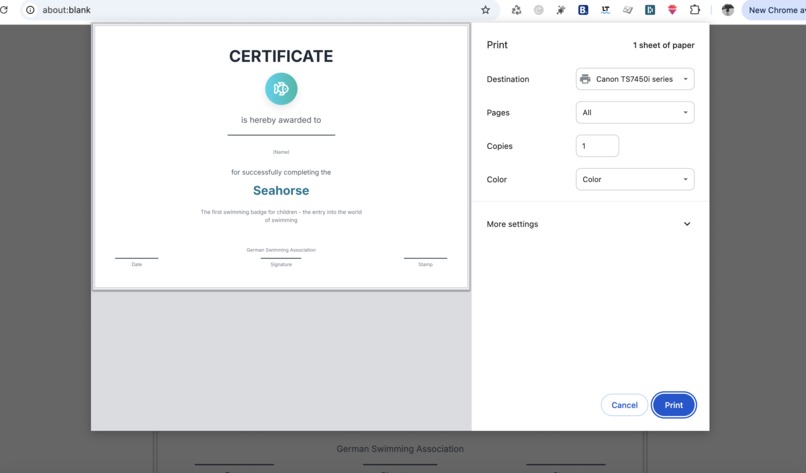Click the More settings label
Viewport: 806px width, 473px height.
pos(512,224)
